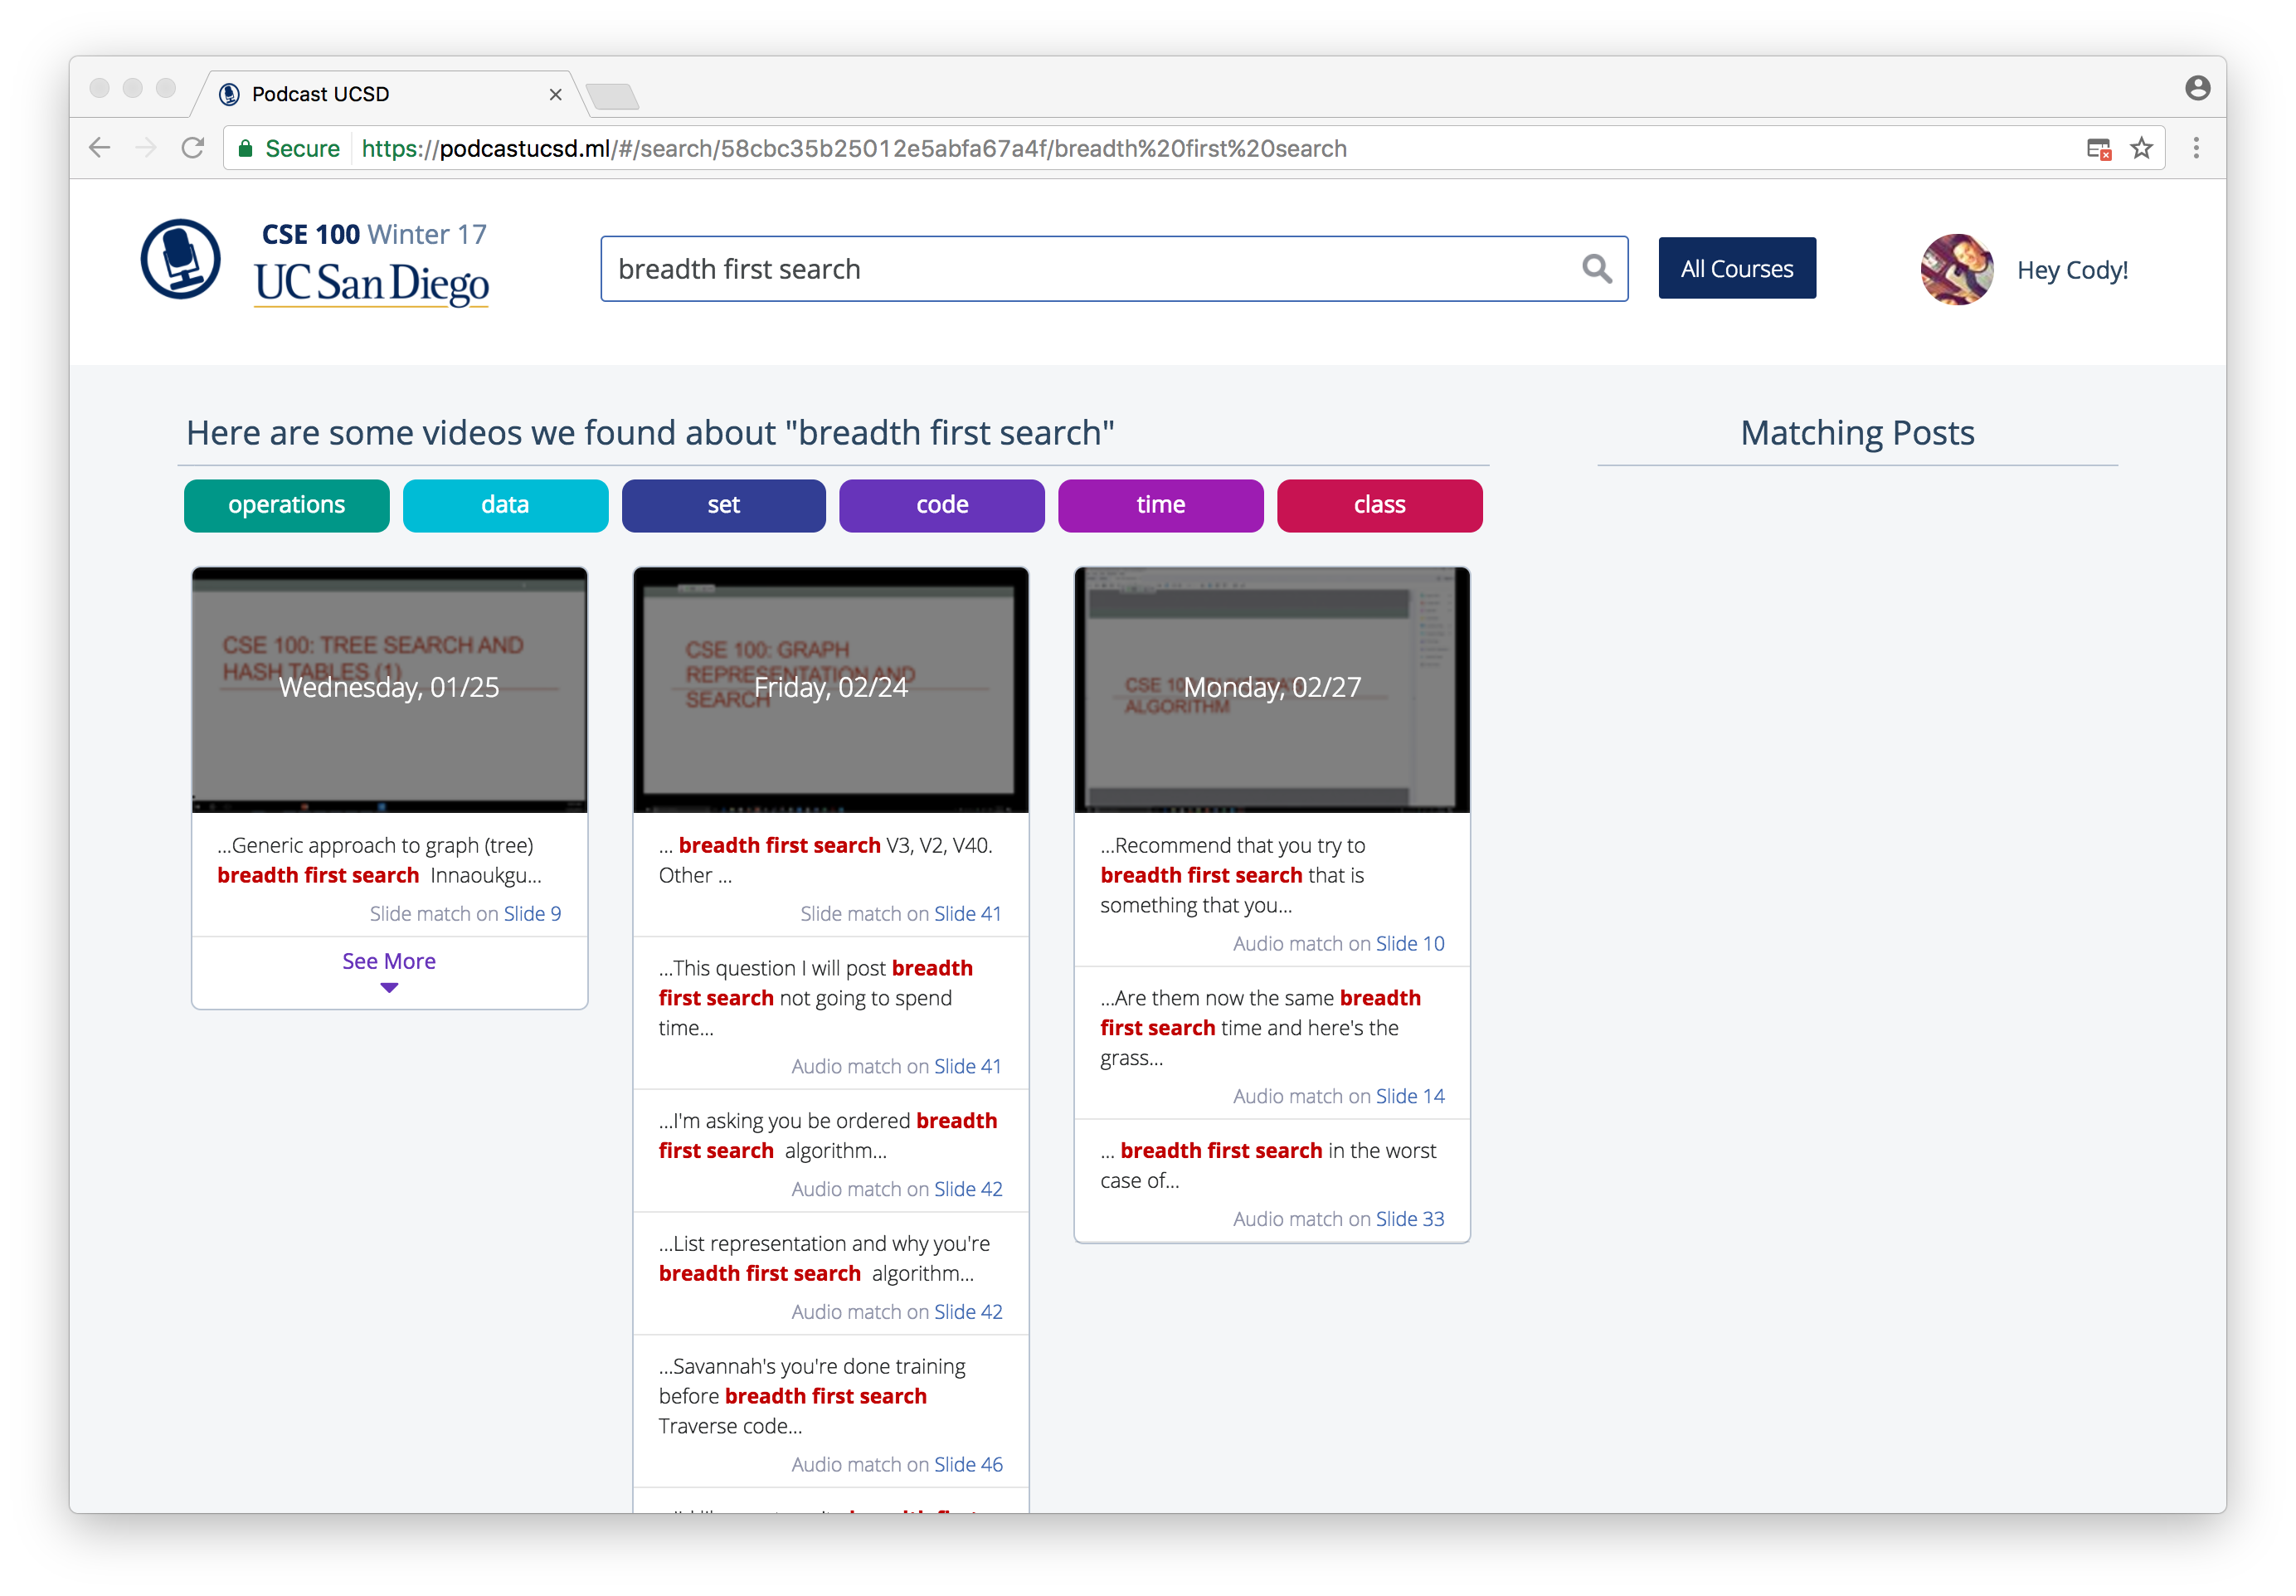This screenshot has width=2296, height=1596.
Task: Open the Friday 02/24 video thumbnail
Action: pos(830,689)
